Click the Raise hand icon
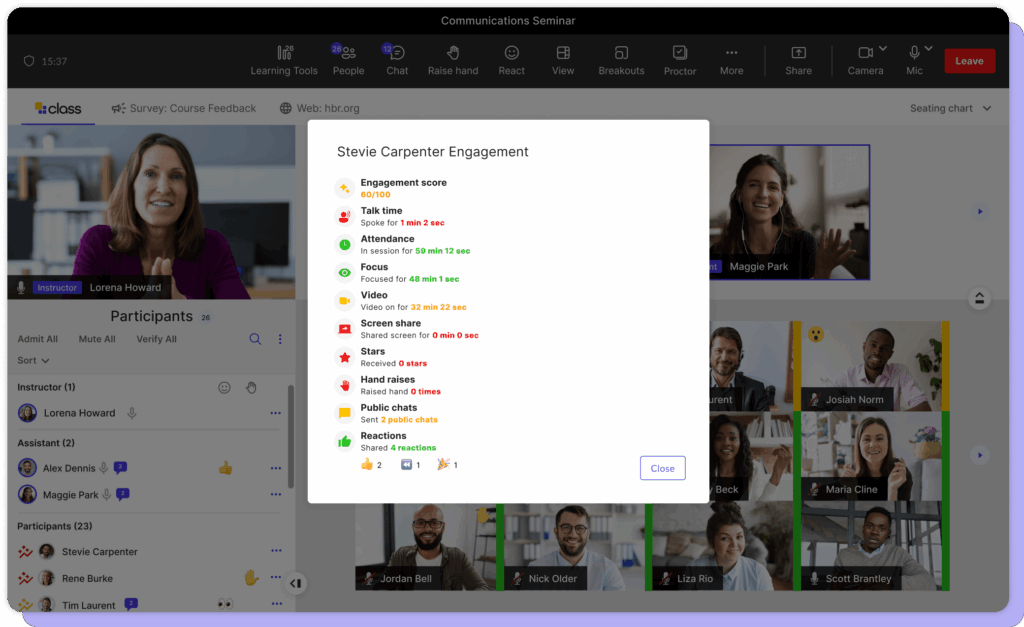This screenshot has width=1024, height=627. click(452, 60)
